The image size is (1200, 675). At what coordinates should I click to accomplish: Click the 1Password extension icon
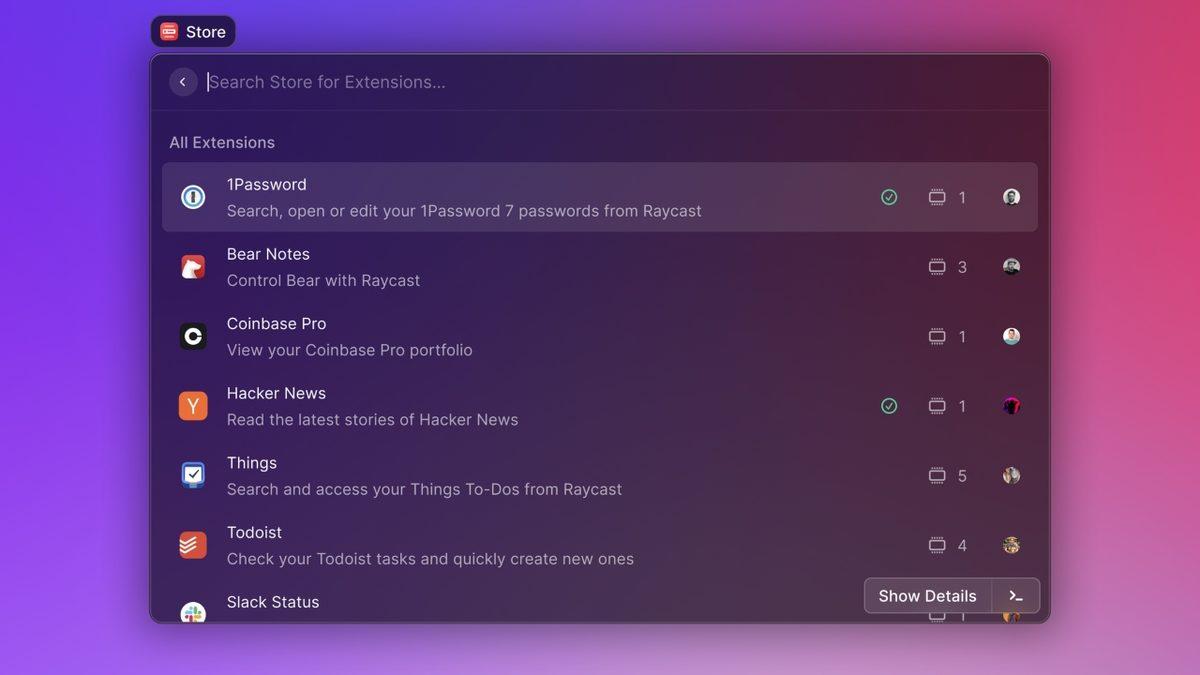193,197
